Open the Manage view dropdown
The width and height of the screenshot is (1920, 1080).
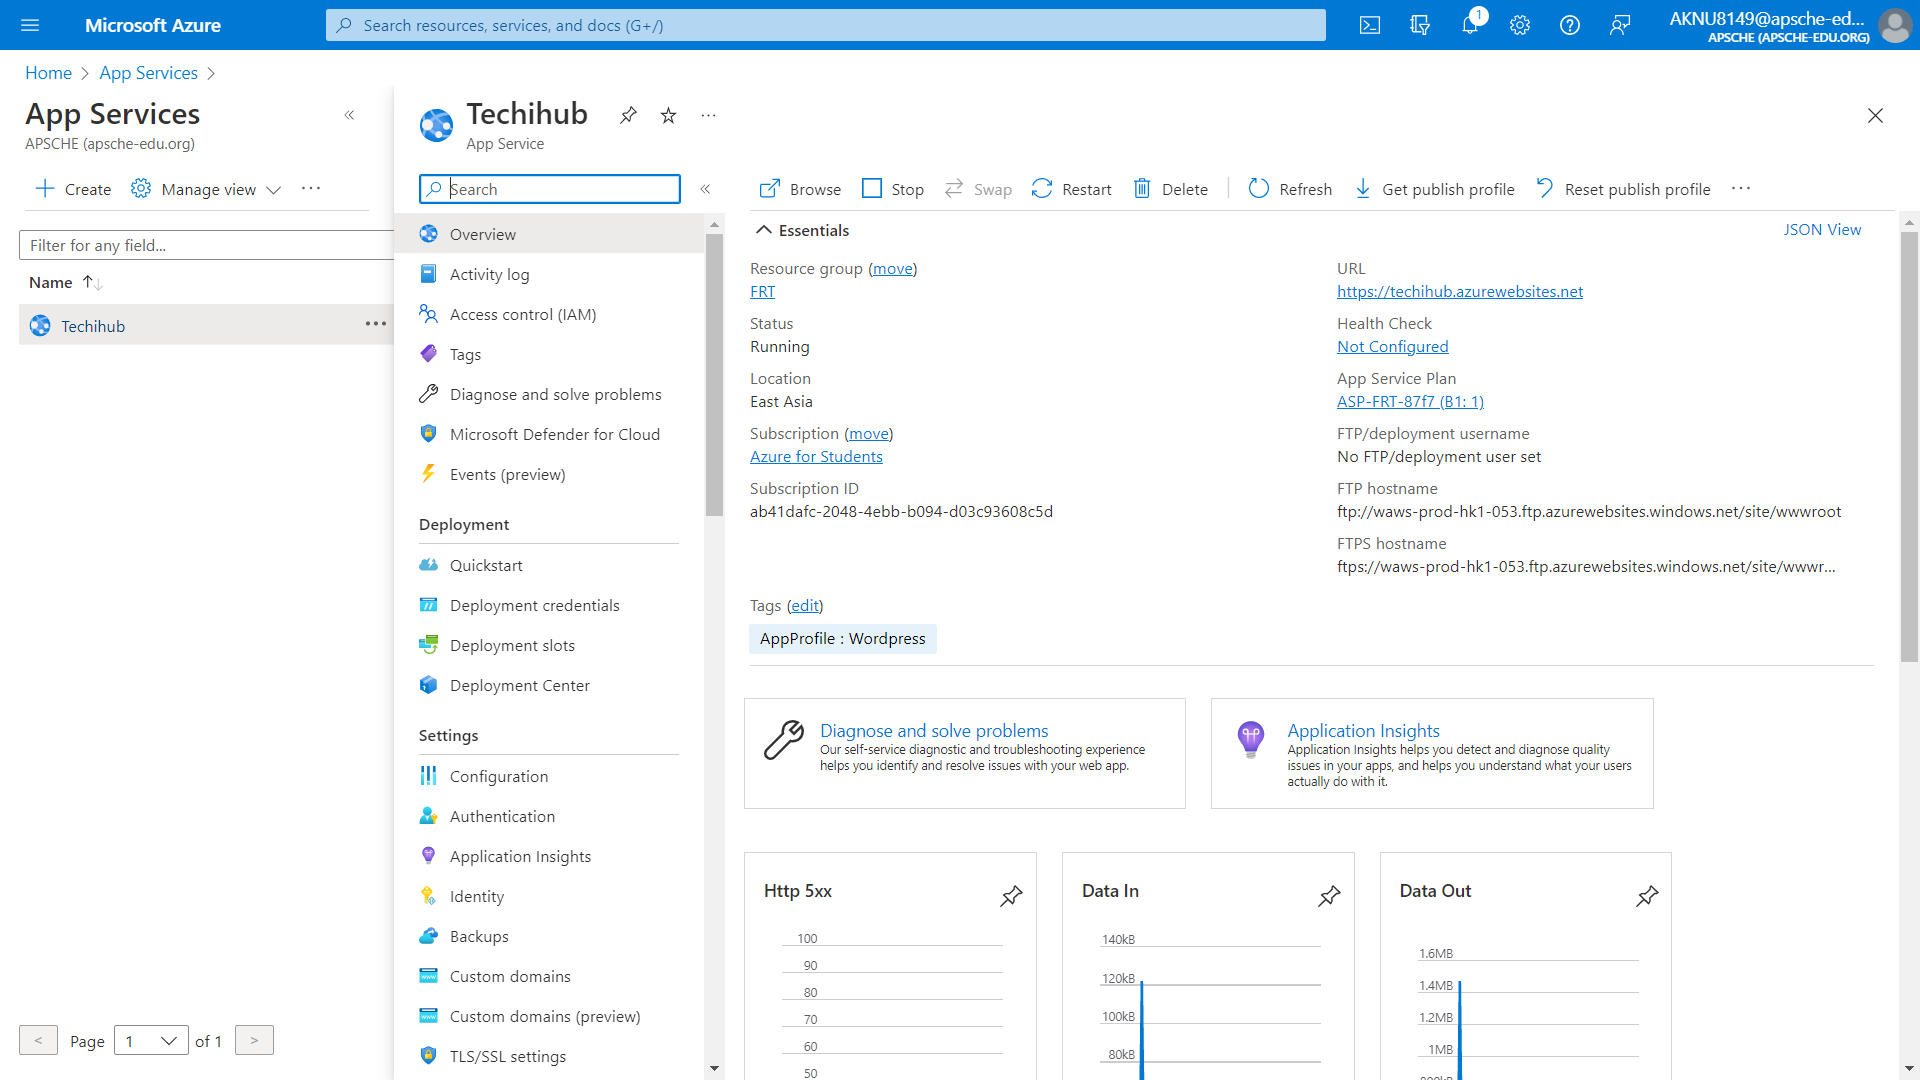tap(206, 188)
